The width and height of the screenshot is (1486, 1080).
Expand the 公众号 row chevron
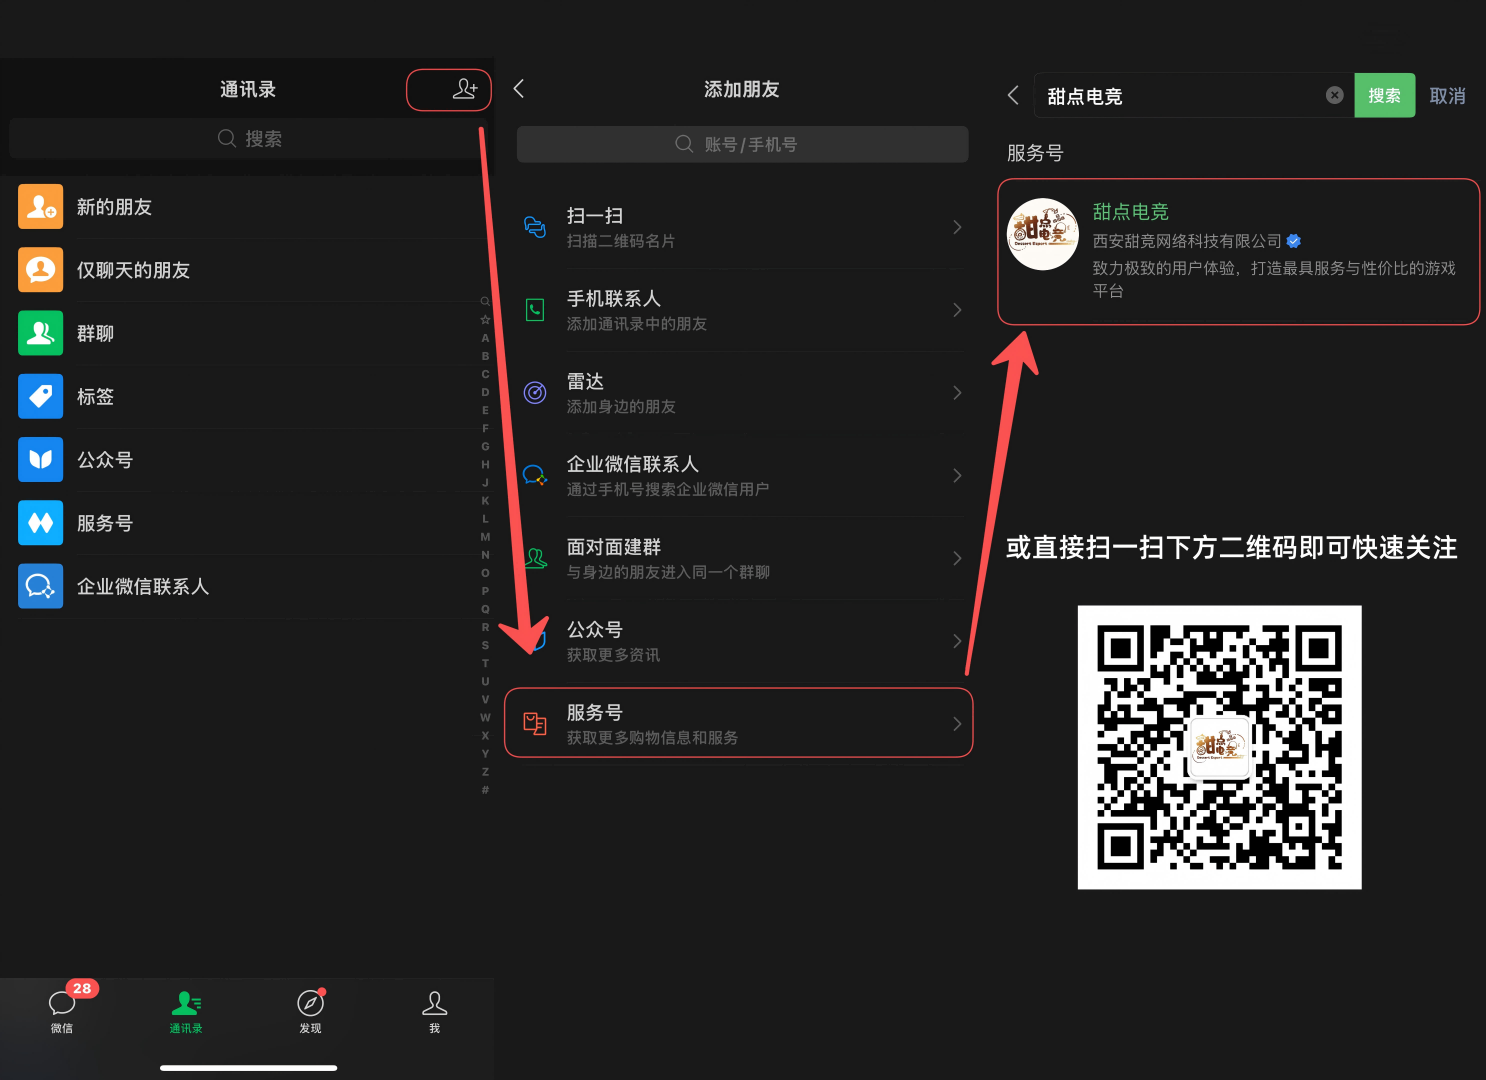[957, 641]
